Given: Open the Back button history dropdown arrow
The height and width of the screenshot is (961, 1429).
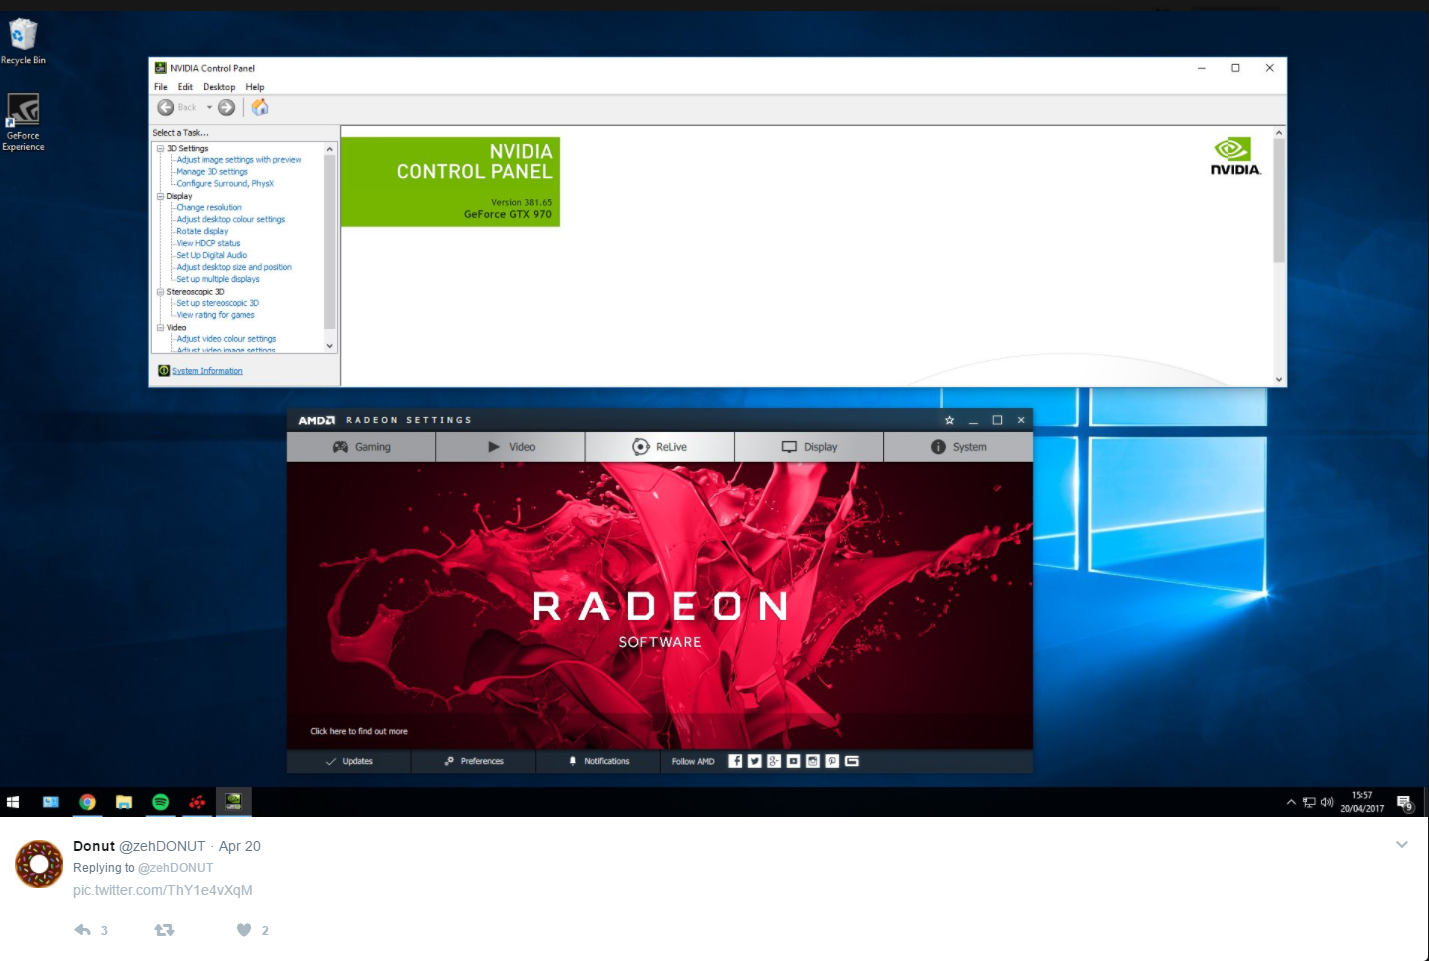Looking at the screenshot, I should 209,107.
